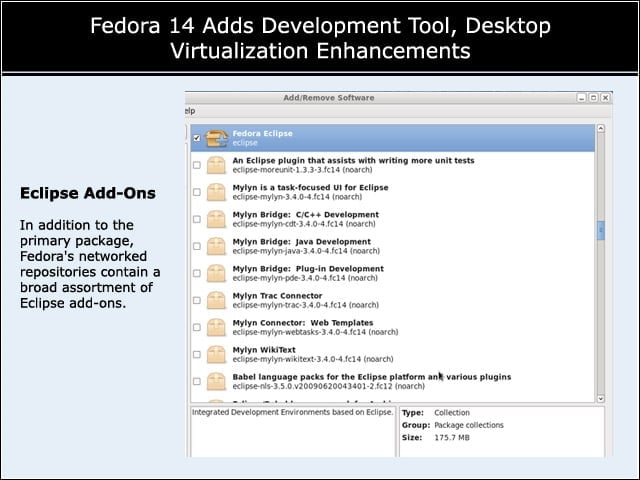Click the Mylyn Trac Connector package icon
Viewport: 640px width, 480px height.
click(x=216, y=300)
